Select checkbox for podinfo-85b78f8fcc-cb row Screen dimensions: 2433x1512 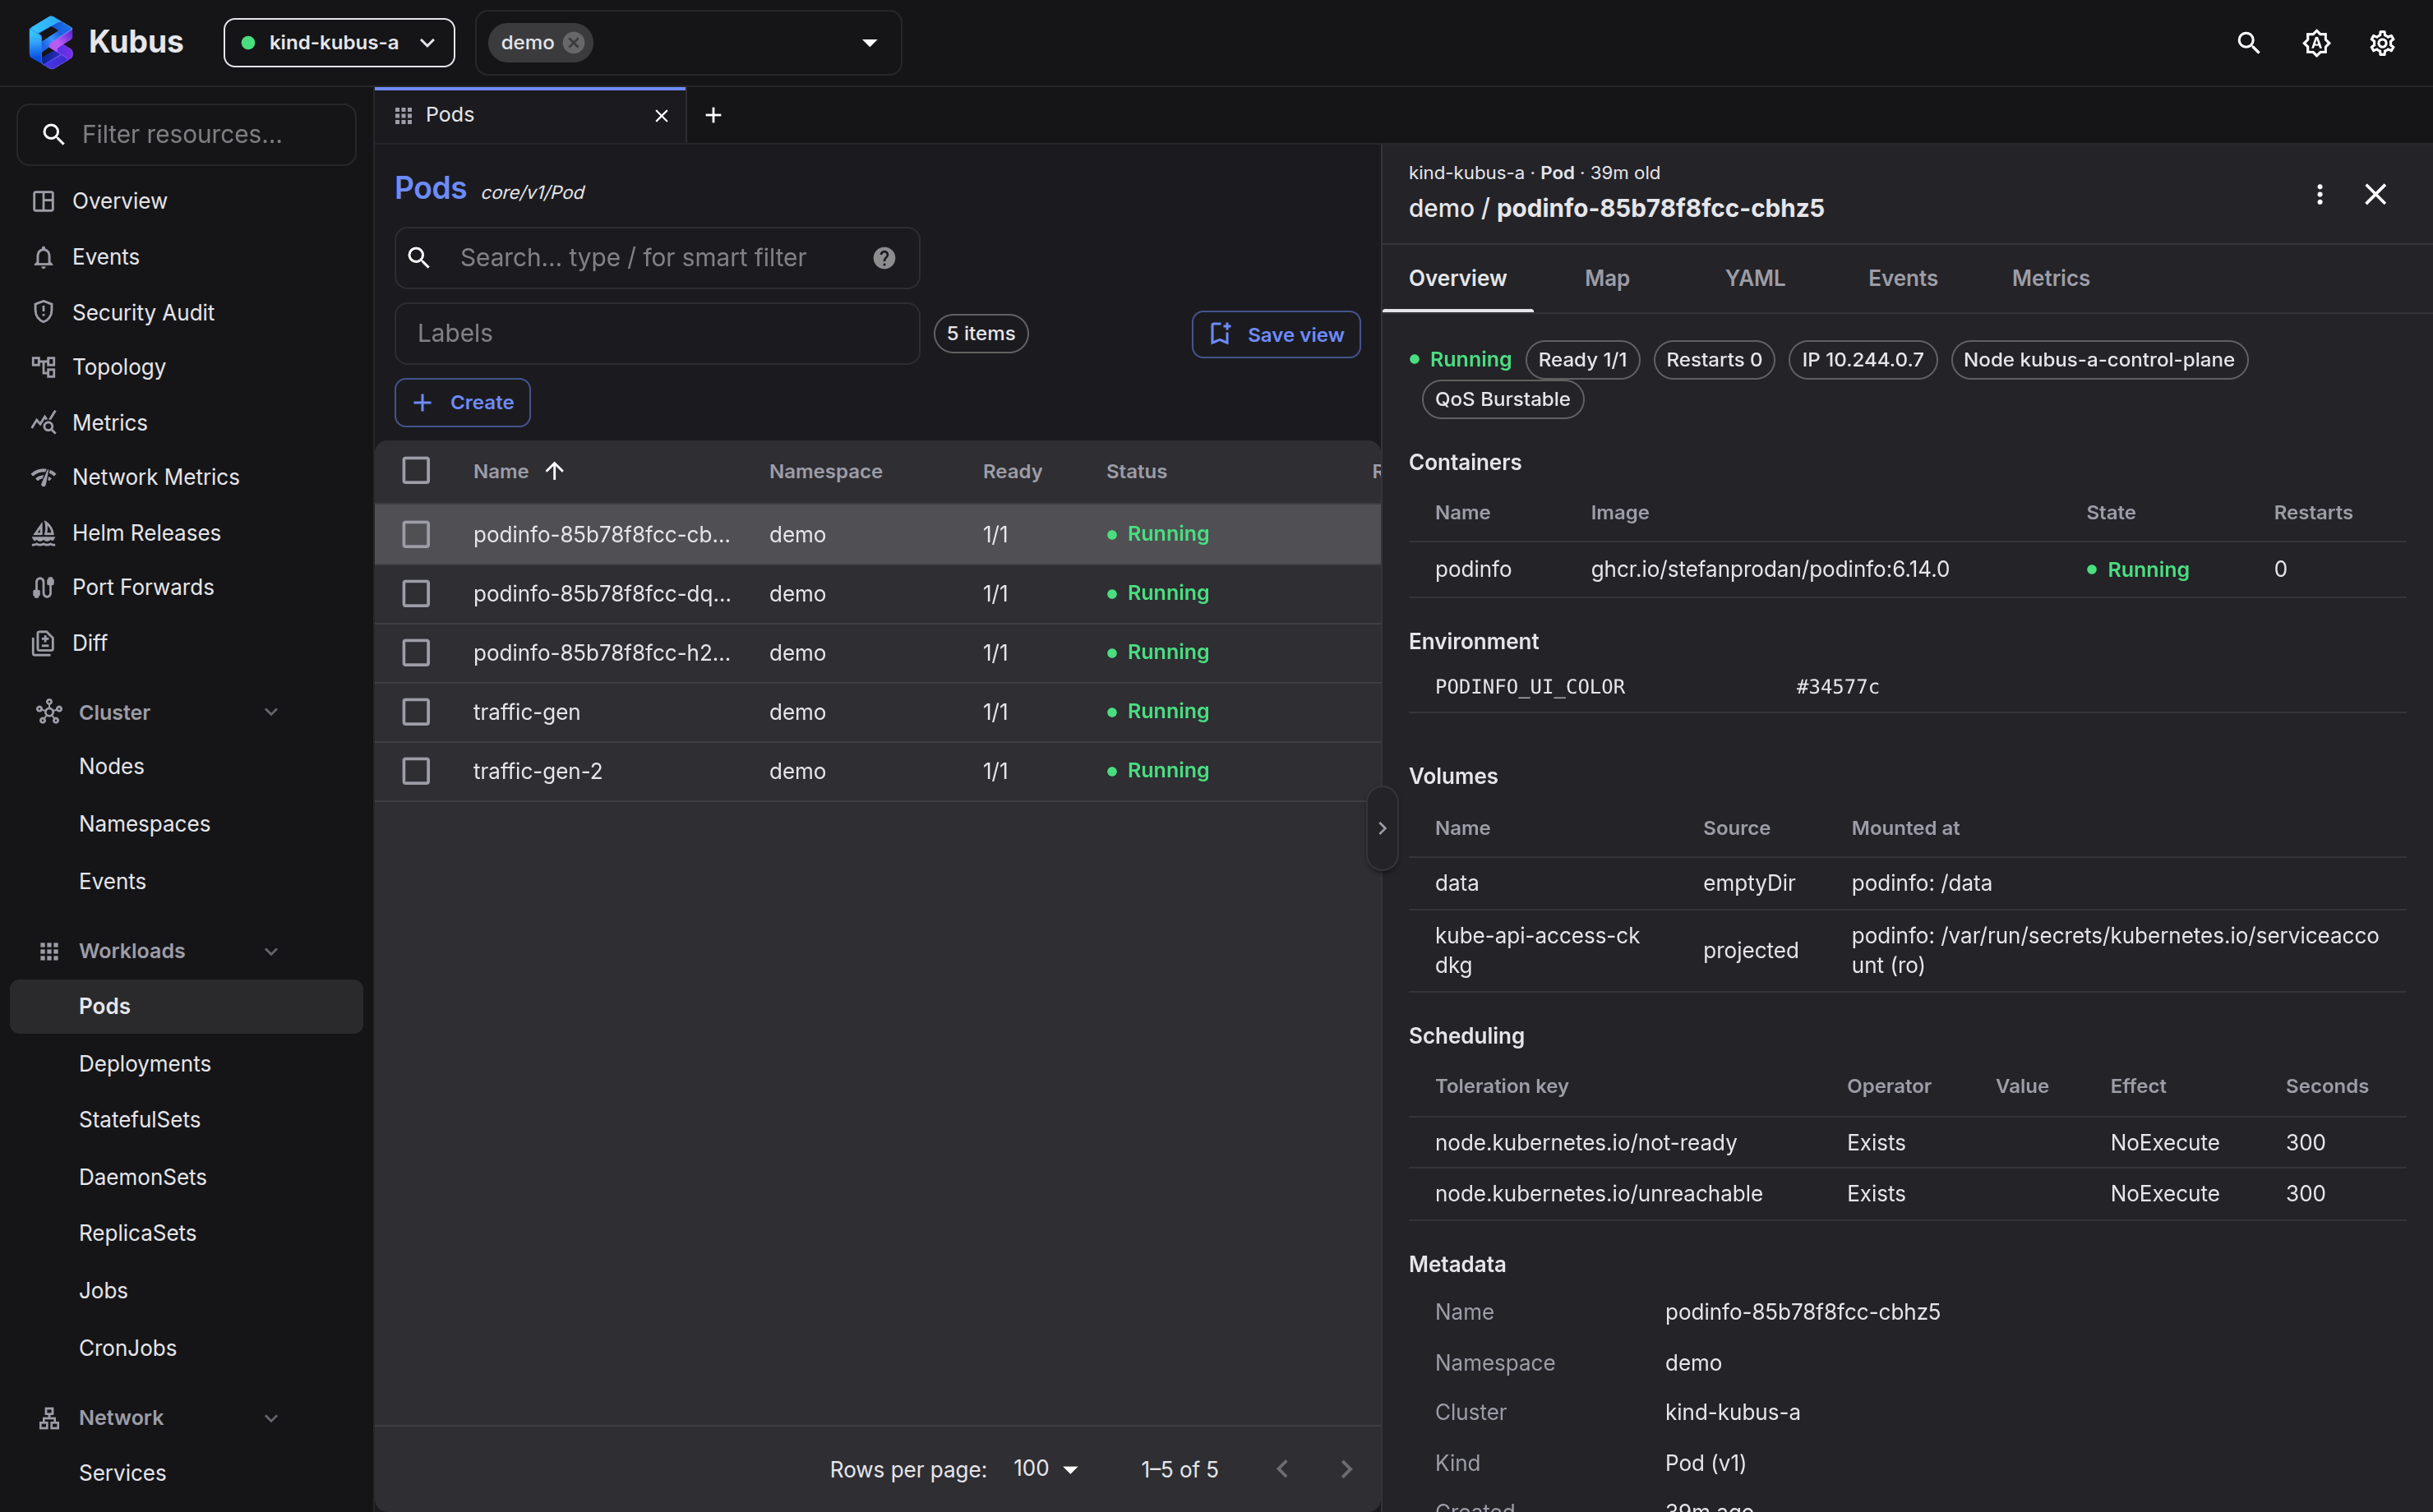(416, 534)
